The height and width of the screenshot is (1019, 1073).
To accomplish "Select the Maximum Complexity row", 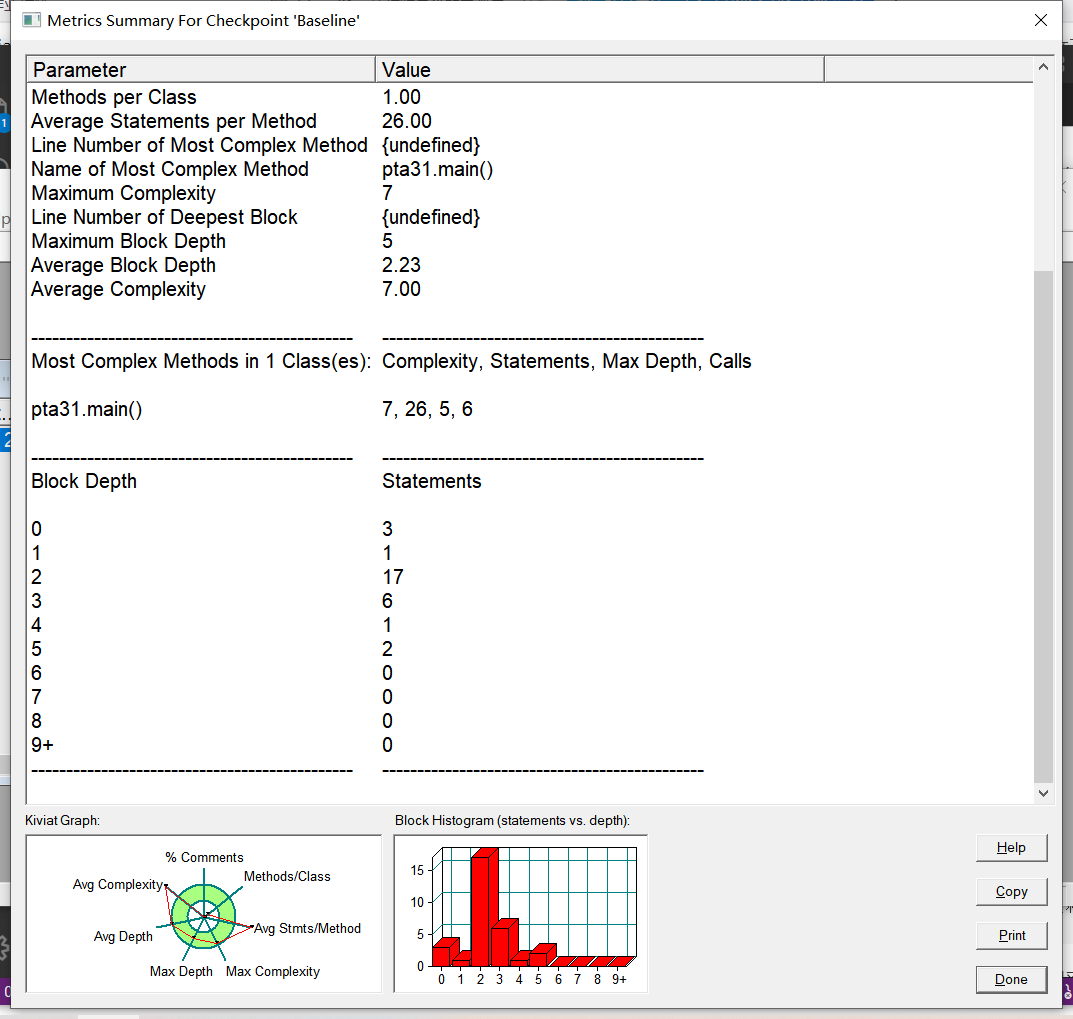I will coord(530,193).
